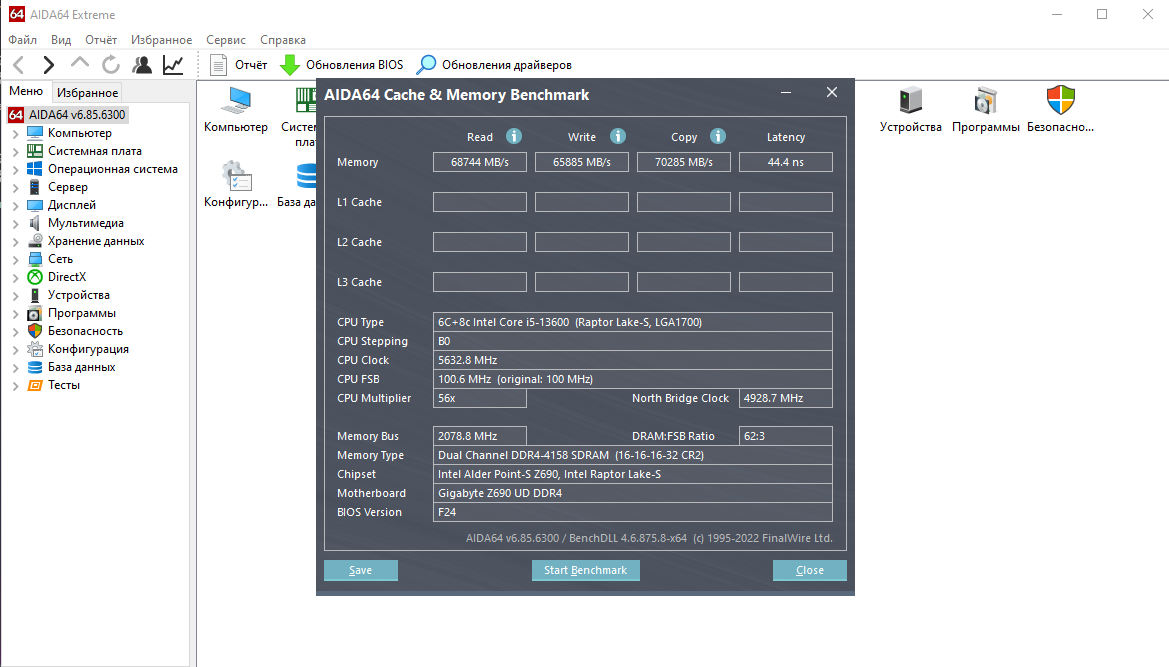The image size is (1169, 667).
Task: Open the user icon in the toolbar
Action: click(142, 65)
